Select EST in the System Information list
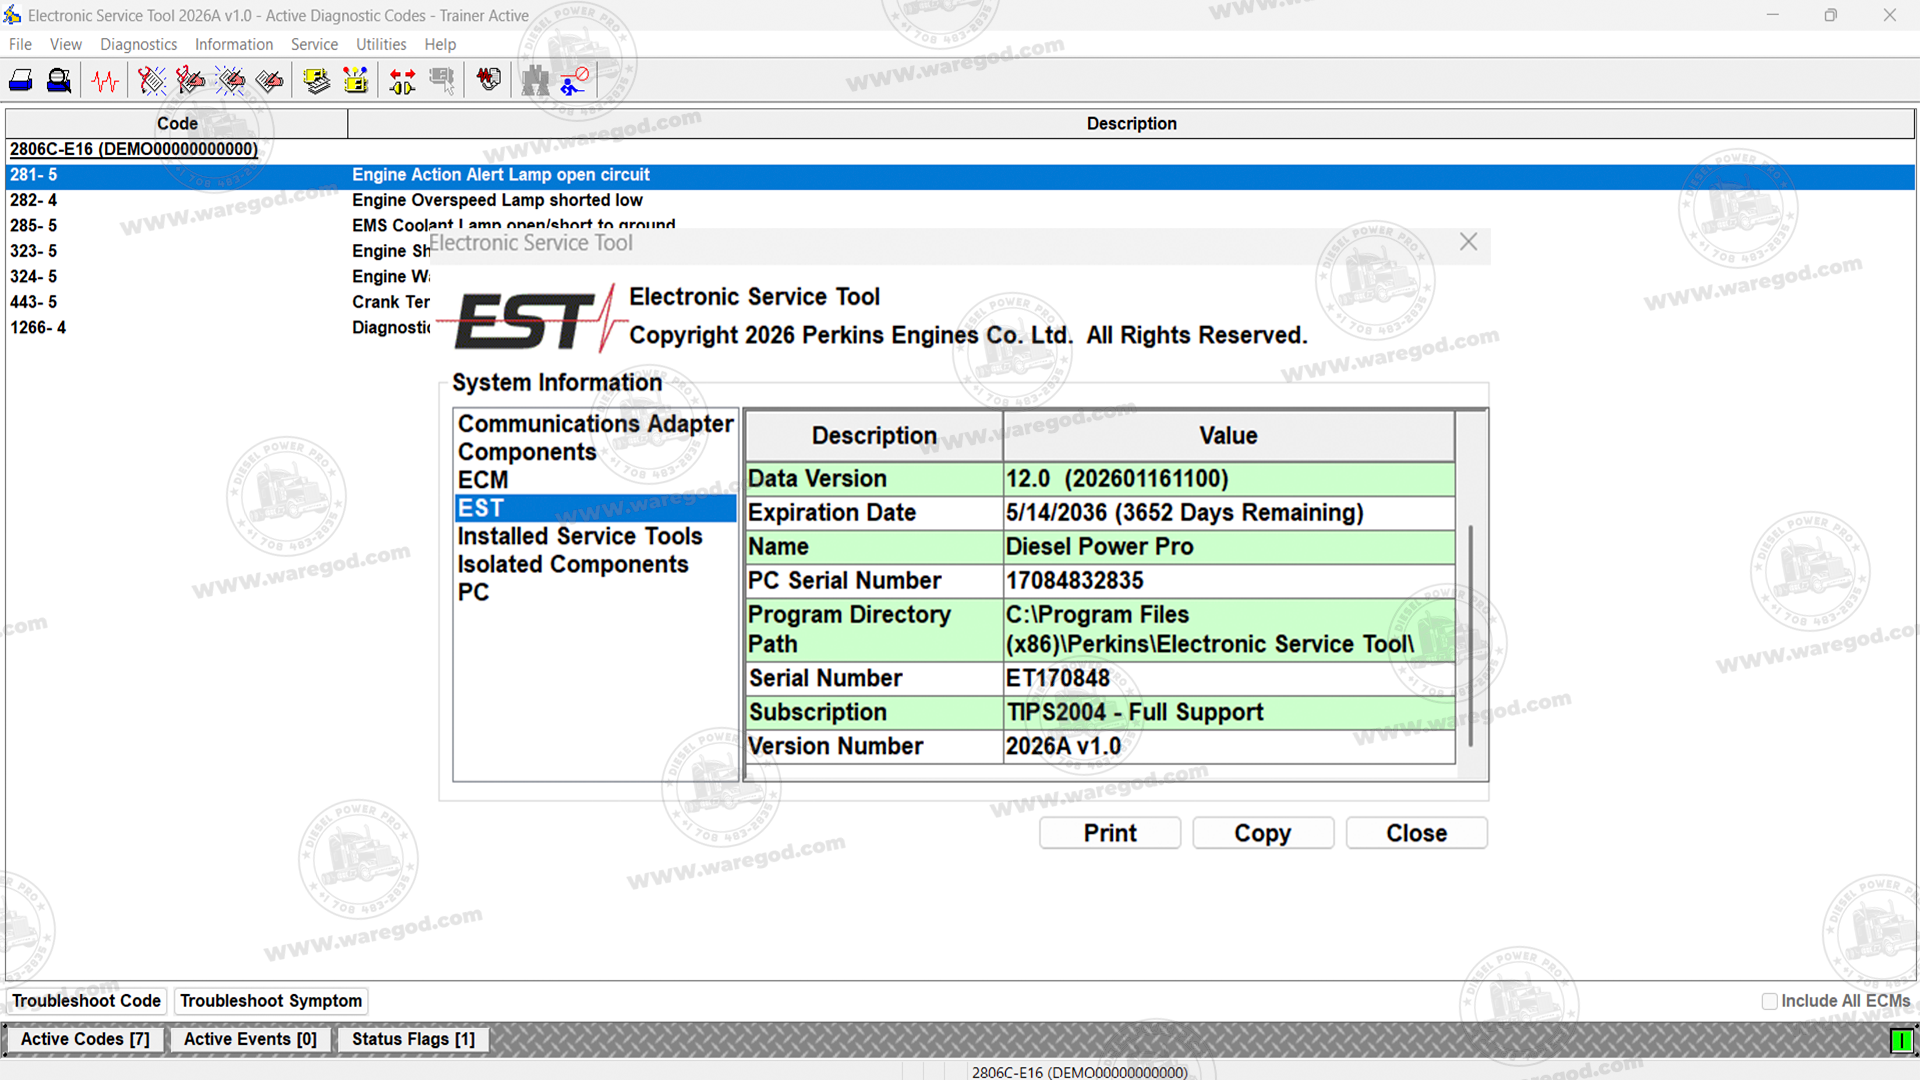This screenshot has height=1080, width=1920. (x=596, y=508)
